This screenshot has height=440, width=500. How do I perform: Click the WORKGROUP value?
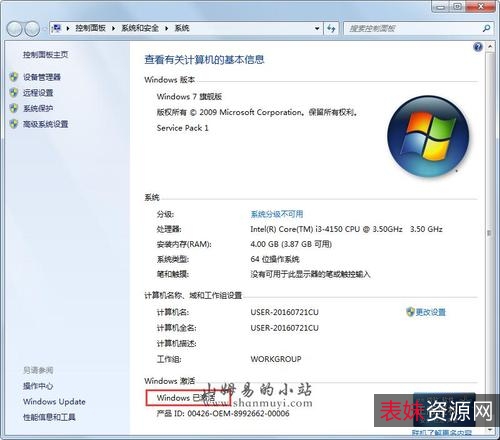click(x=276, y=359)
